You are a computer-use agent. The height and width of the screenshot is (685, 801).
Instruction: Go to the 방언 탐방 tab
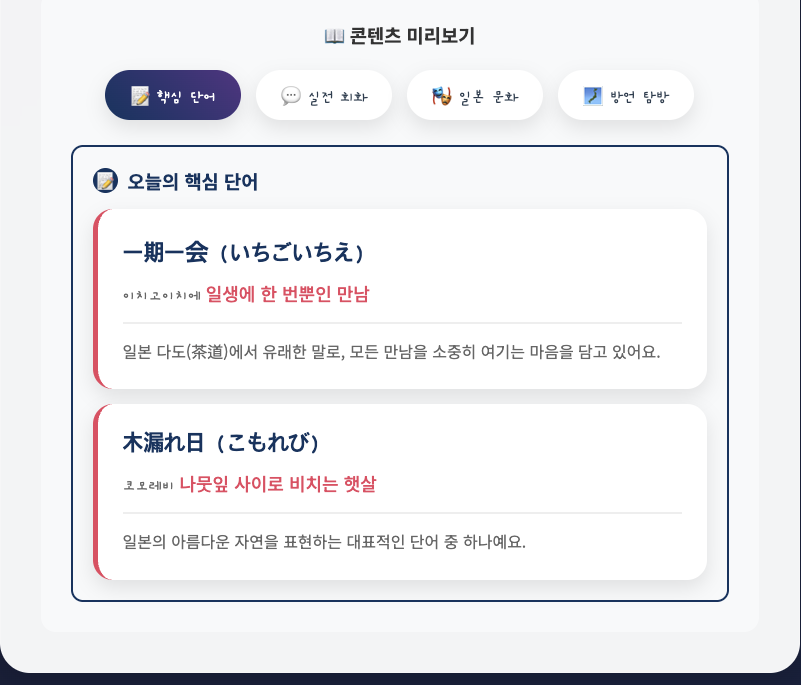(x=626, y=95)
